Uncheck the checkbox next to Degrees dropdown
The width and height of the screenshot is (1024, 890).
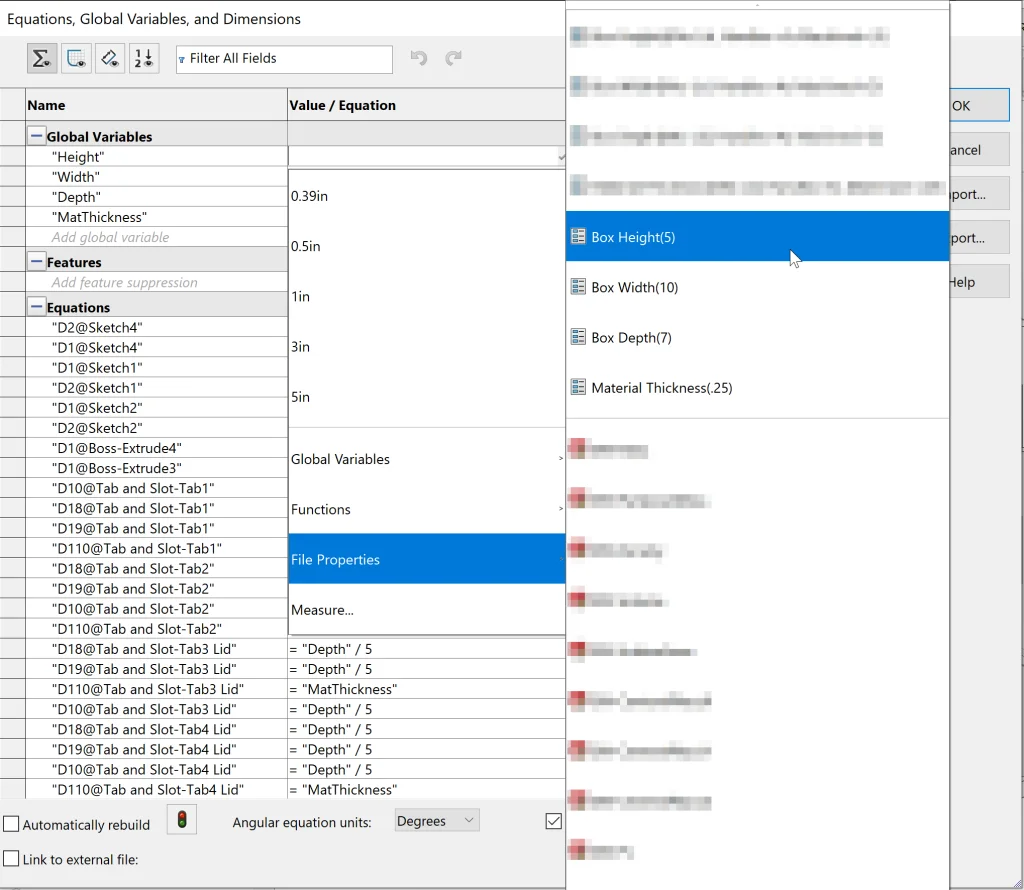click(x=554, y=821)
